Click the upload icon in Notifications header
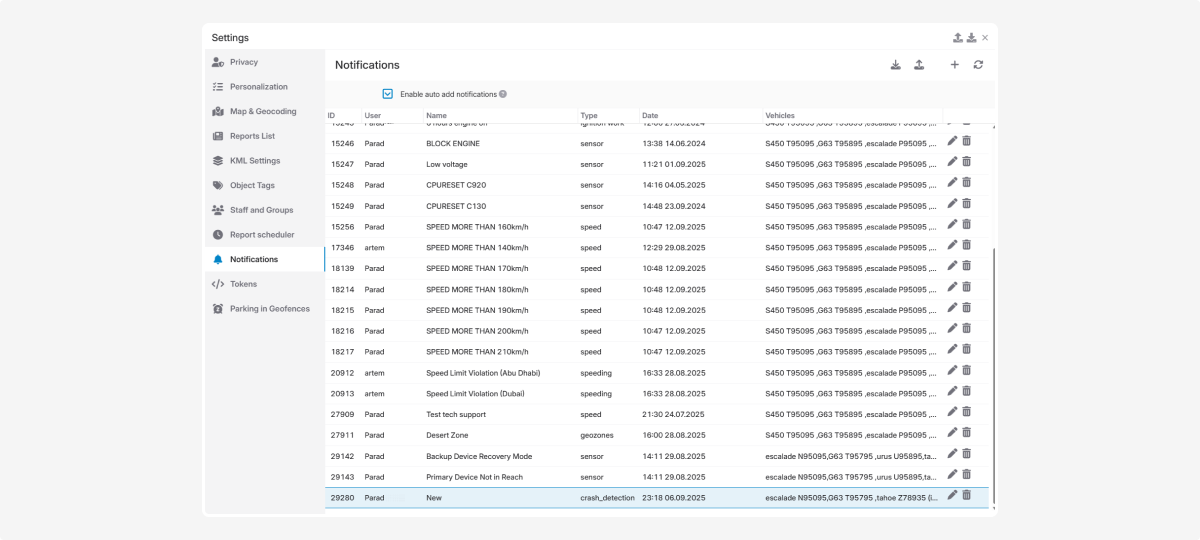Screen dimensions: 1200x540 pyautogui.click(x=919, y=65)
